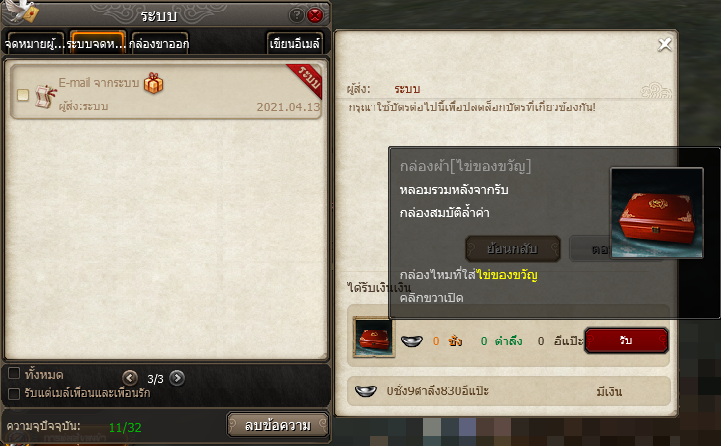Click the help question mark icon
The image size is (721, 446).
(297, 16)
